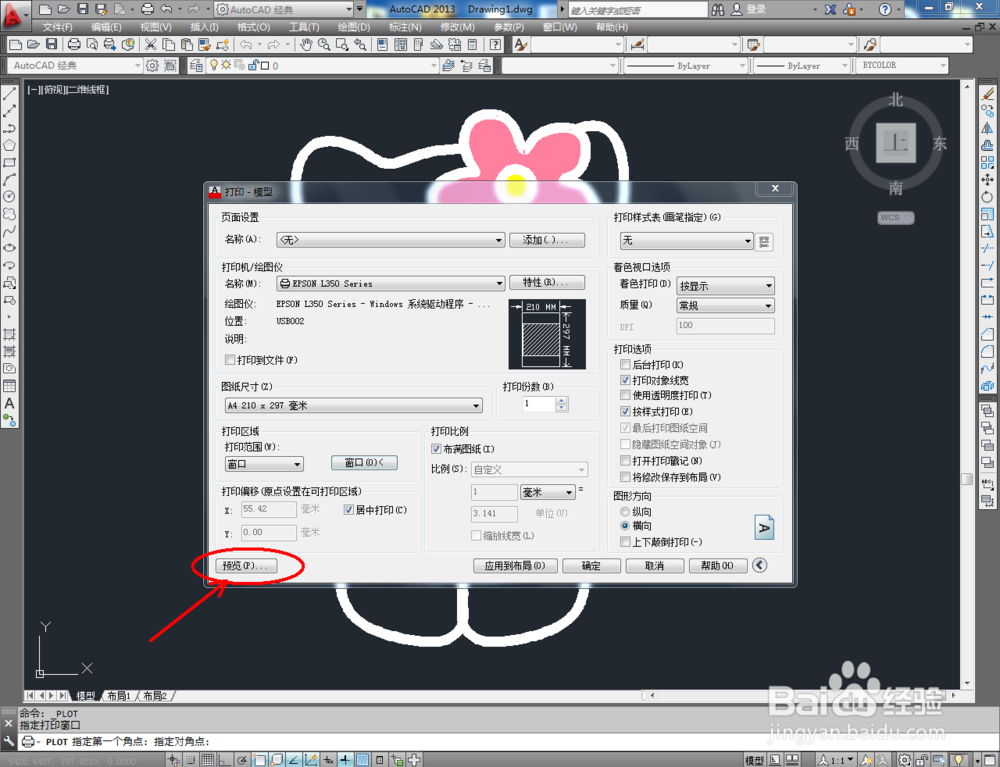This screenshot has width=1000, height=767.
Task: Select the Circle draw tool
Action: pos(10,197)
